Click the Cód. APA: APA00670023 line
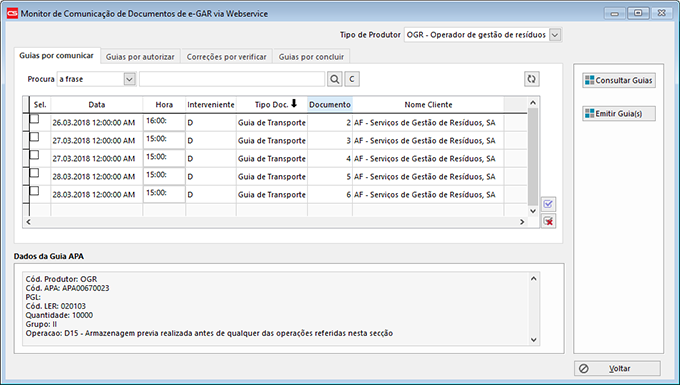Screen dimensions: 680x385 click(x=67, y=288)
